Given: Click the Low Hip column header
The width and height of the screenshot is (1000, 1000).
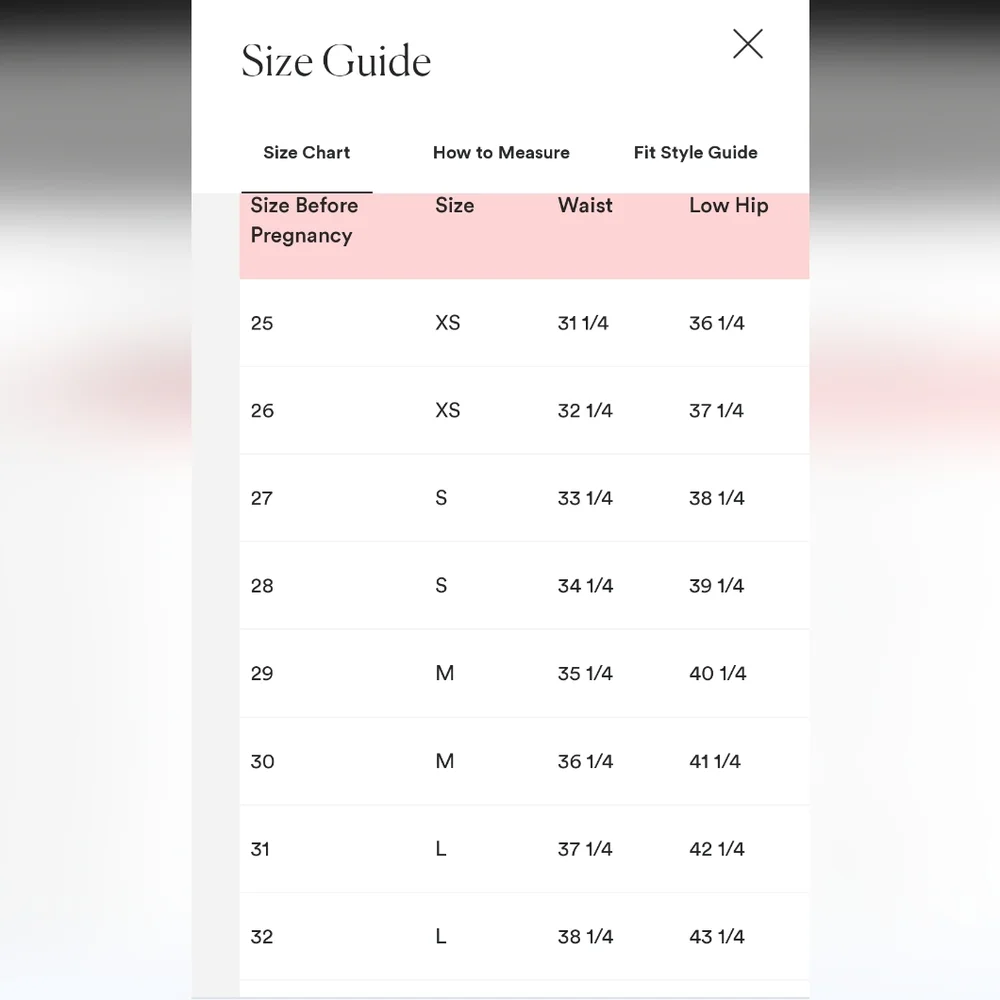Looking at the screenshot, I should [728, 206].
